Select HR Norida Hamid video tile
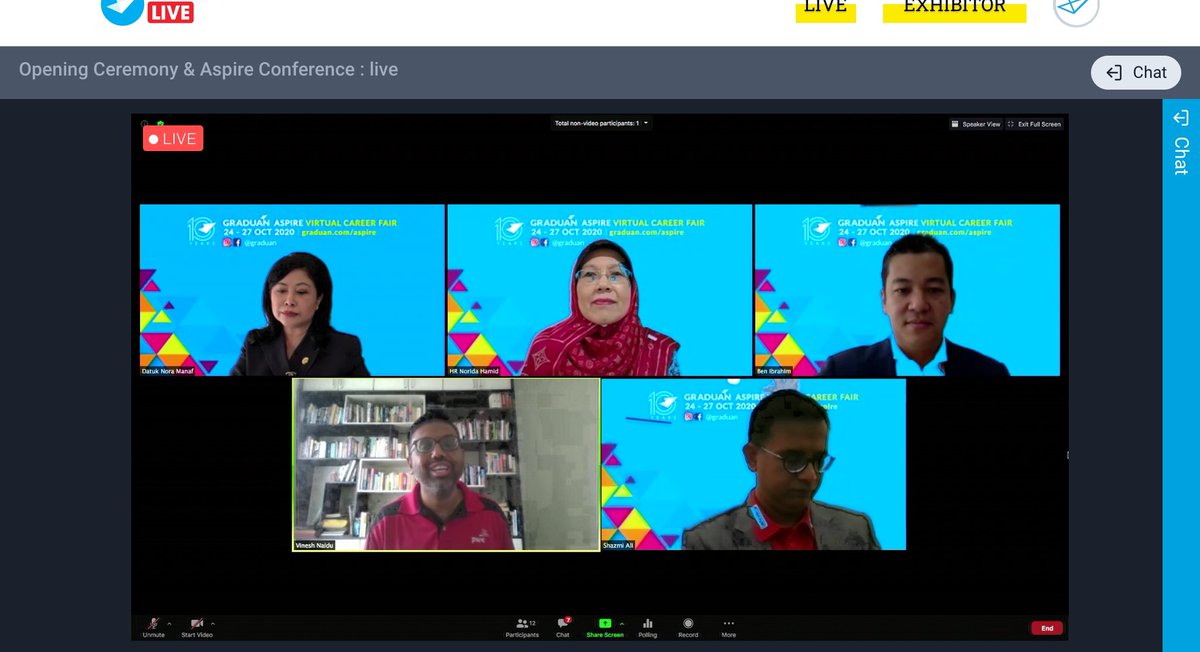The width and height of the screenshot is (1200, 652). (599, 290)
